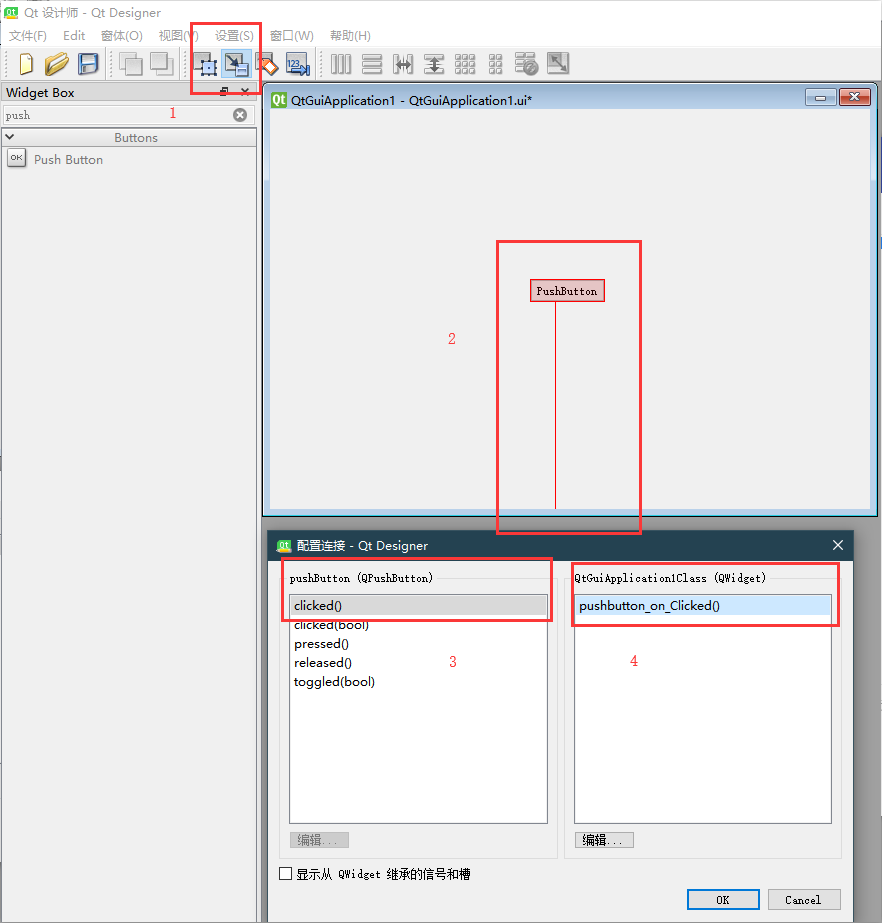The image size is (882, 923).
Task: Click the Adjust Size toolbar icon
Action: point(557,63)
